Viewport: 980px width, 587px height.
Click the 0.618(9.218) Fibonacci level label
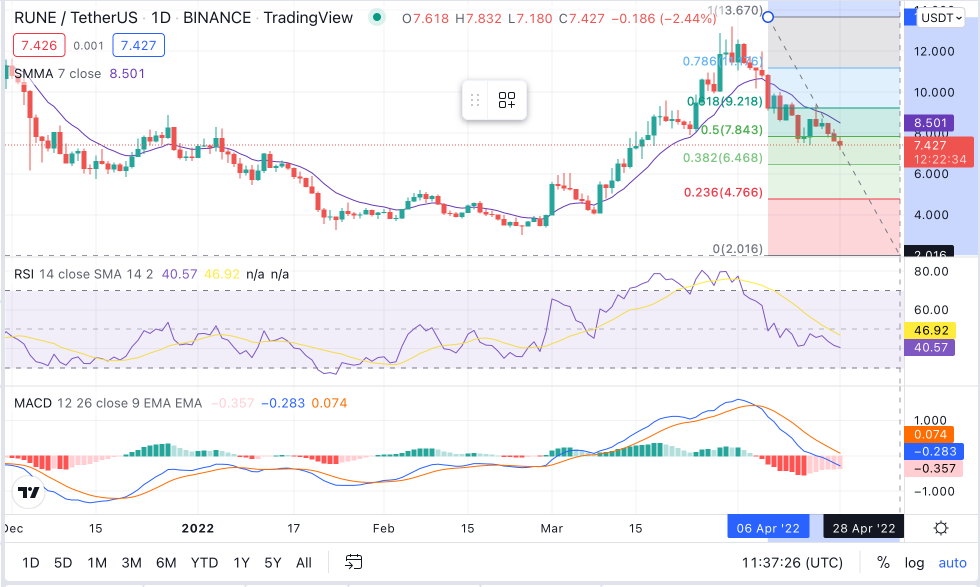(725, 101)
